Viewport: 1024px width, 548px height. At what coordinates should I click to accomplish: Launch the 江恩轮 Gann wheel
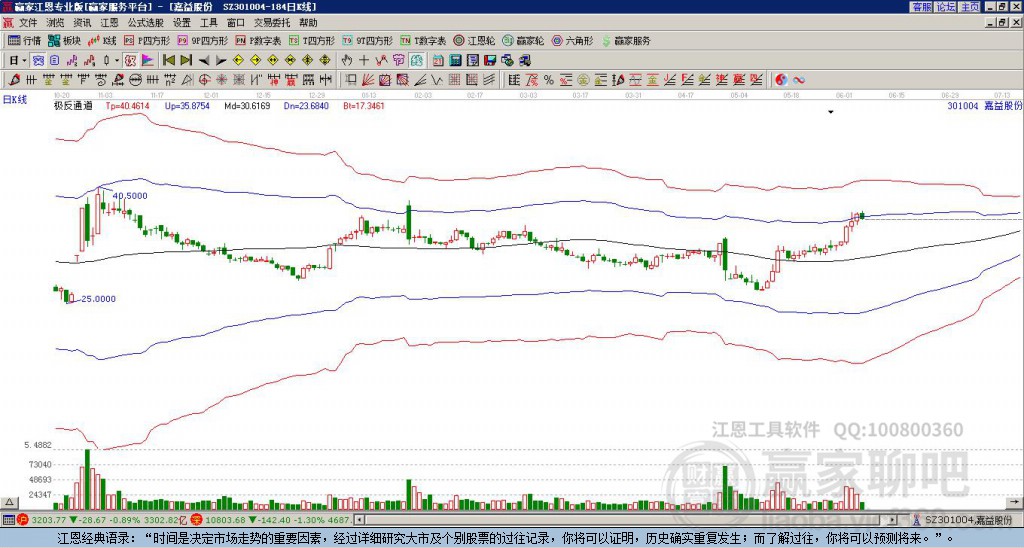tap(474, 40)
